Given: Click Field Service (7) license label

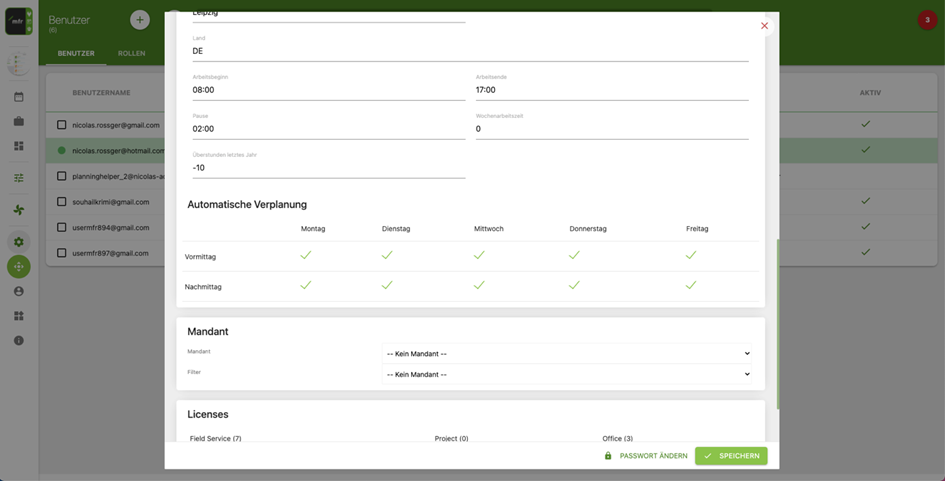Looking at the screenshot, I should click(215, 438).
